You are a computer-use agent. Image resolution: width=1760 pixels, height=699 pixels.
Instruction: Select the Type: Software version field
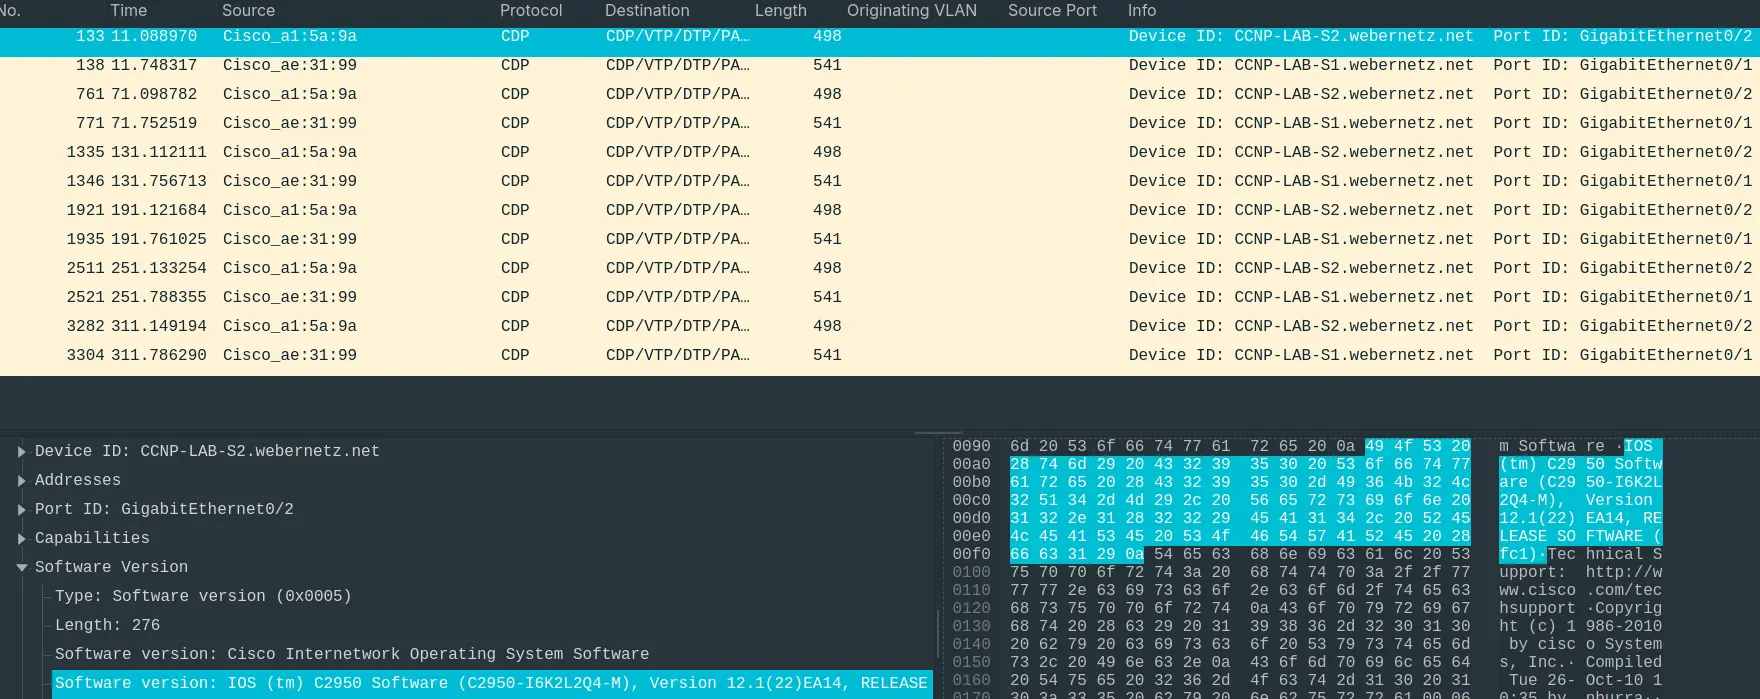[203, 596]
